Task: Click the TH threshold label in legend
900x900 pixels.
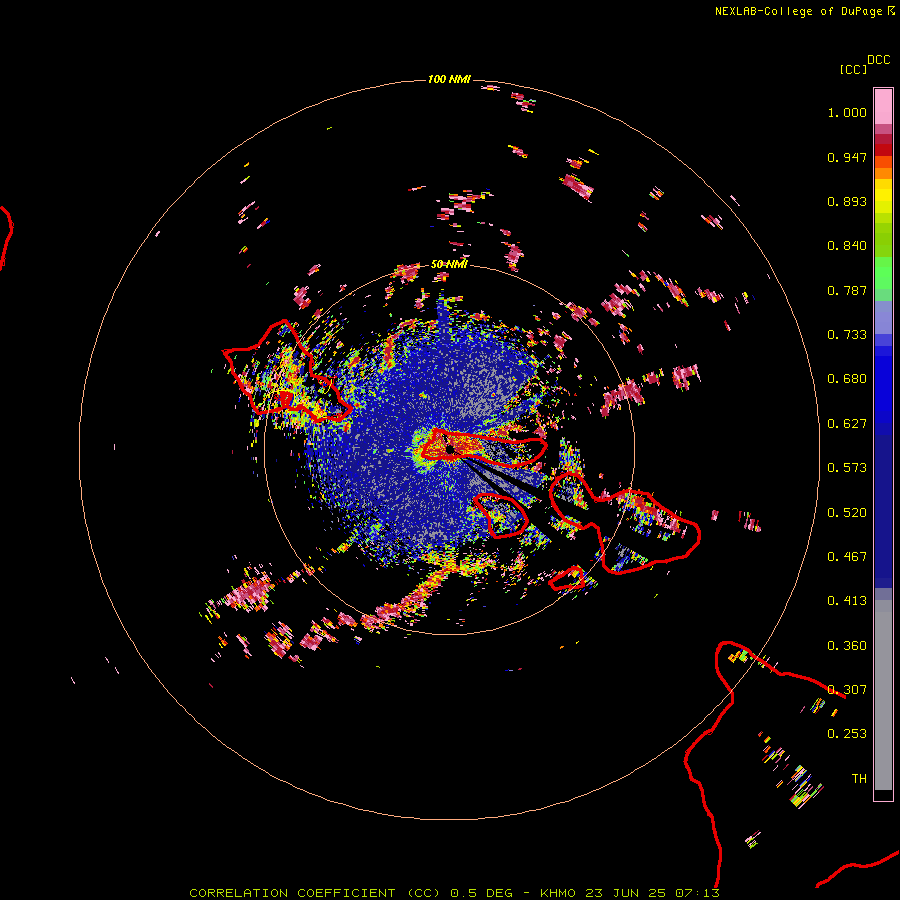Action: (x=859, y=779)
